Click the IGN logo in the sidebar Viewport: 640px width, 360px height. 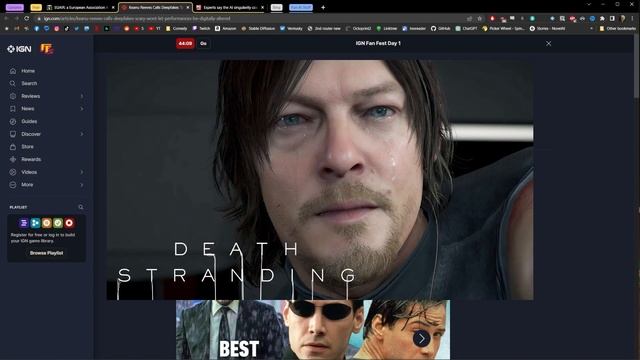point(19,49)
